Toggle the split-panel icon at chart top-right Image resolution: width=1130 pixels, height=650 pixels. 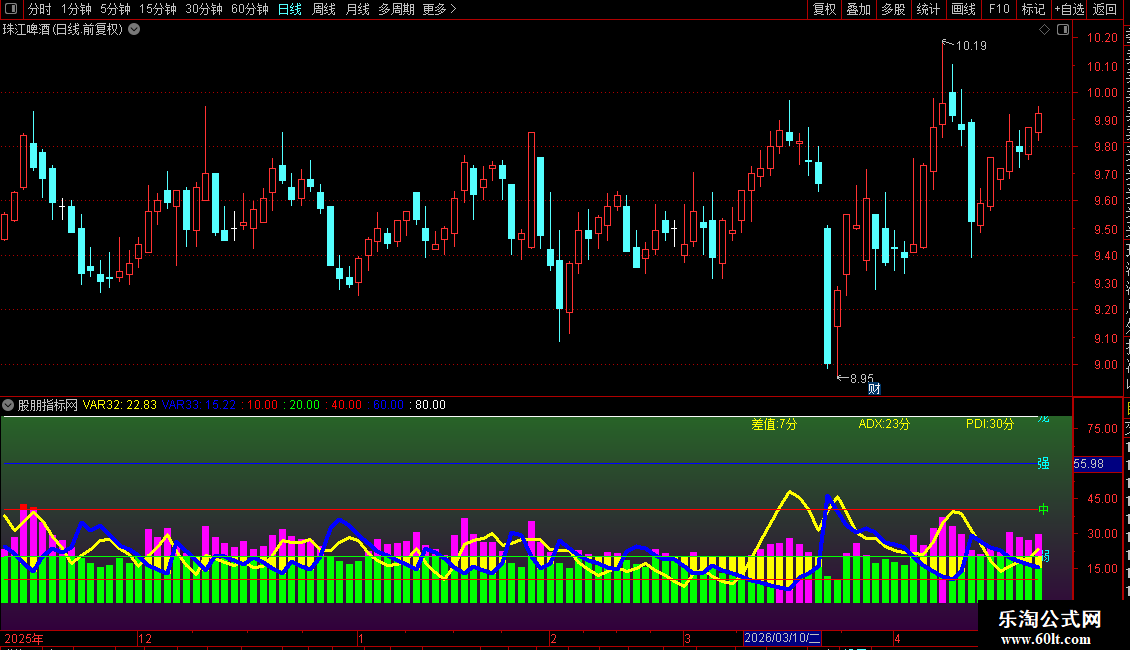[x=1063, y=30]
